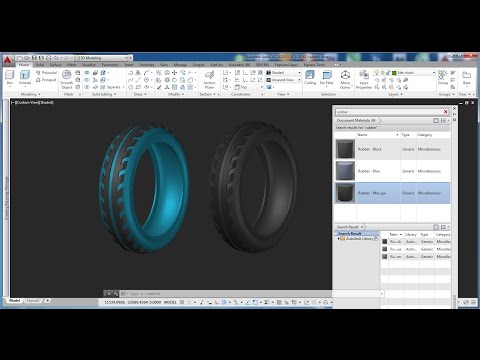Click the command line customization wrench icon
The height and width of the screenshot is (360, 480).
pyautogui.click(x=116, y=294)
